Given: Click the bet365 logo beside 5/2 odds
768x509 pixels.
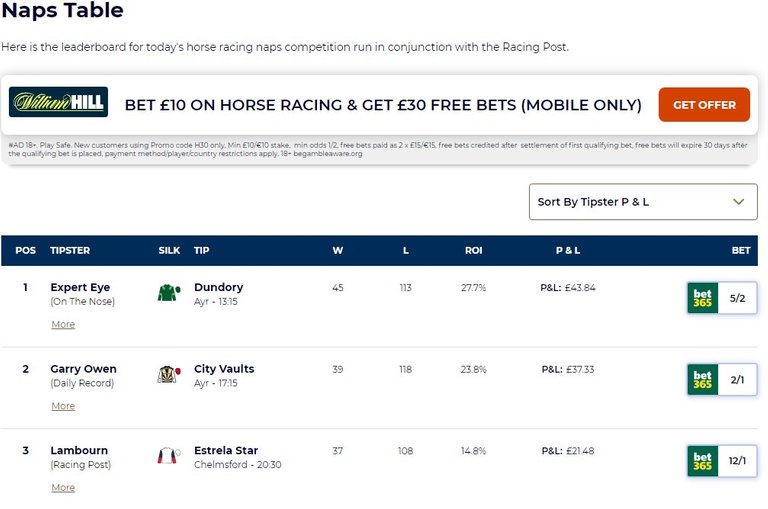Looking at the screenshot, I should pos(702,298).
